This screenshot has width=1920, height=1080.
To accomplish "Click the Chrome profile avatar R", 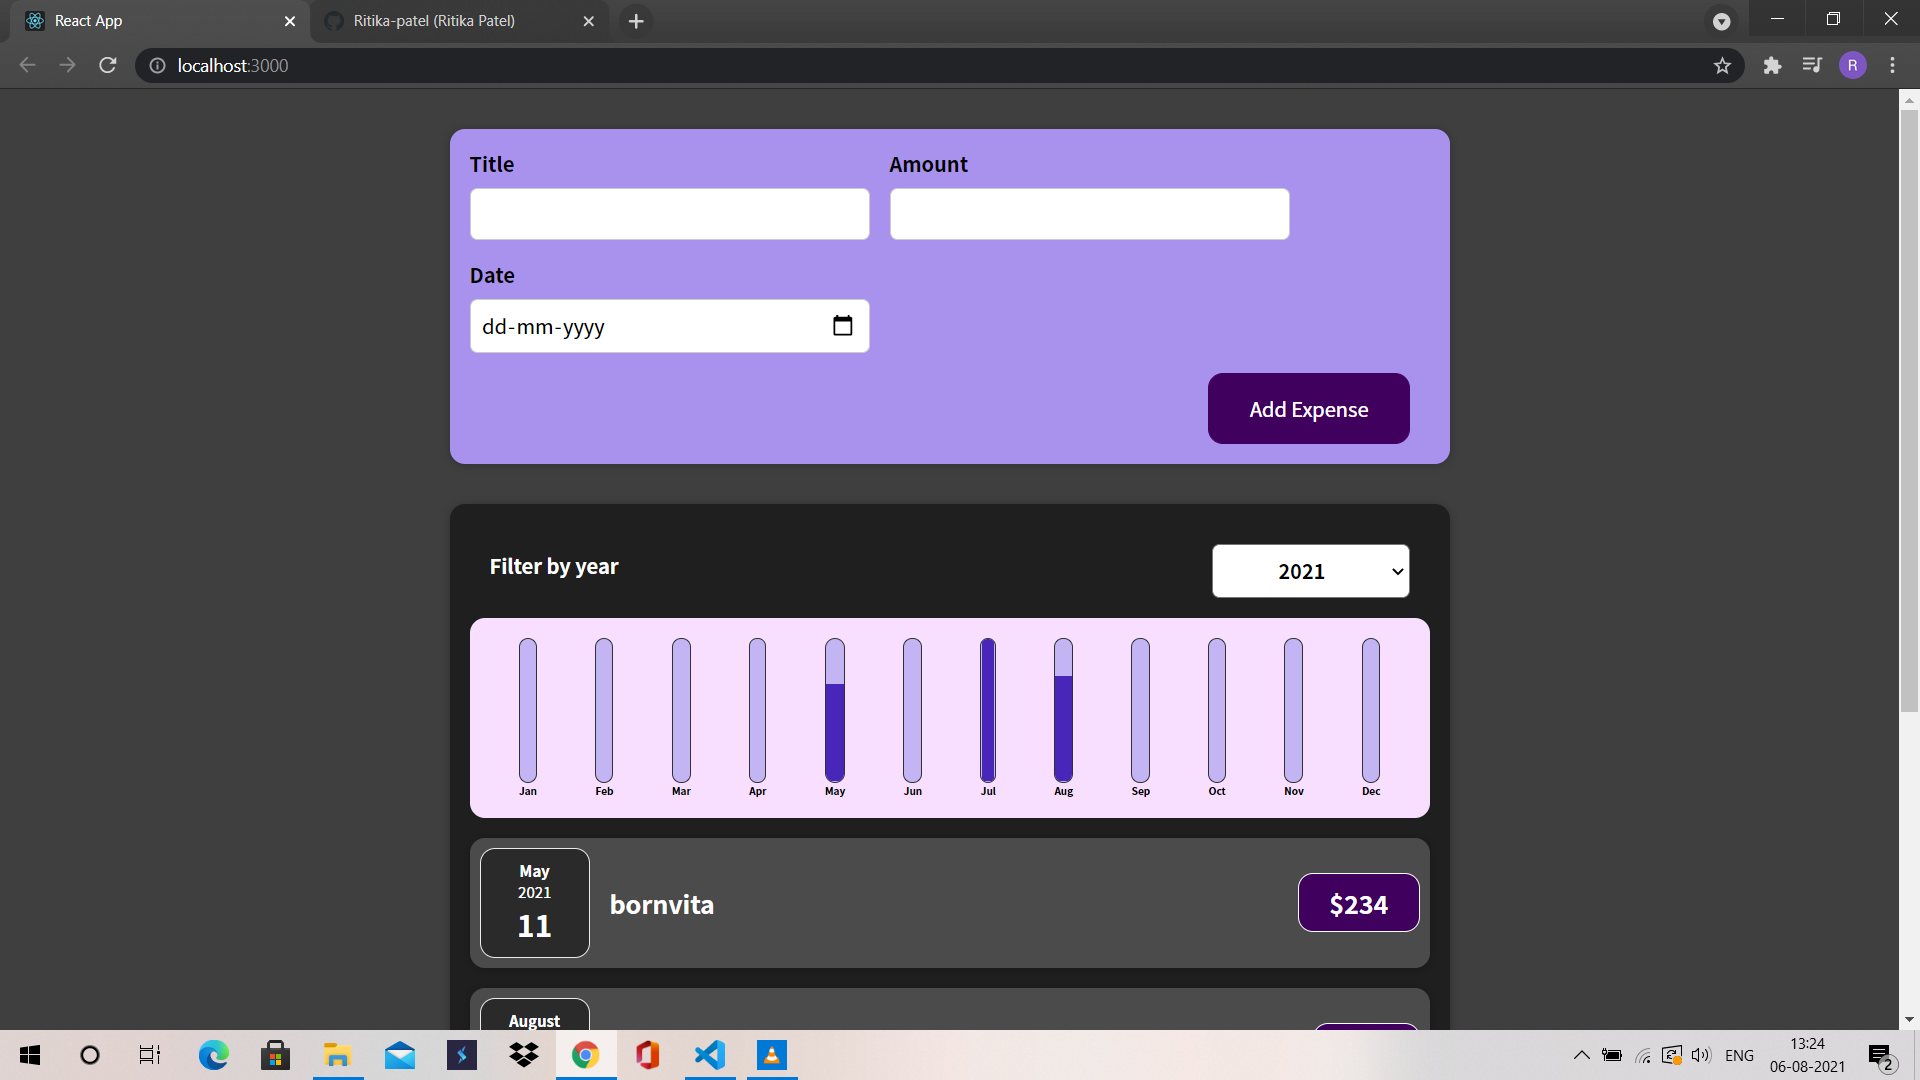I will (1853, 65).
